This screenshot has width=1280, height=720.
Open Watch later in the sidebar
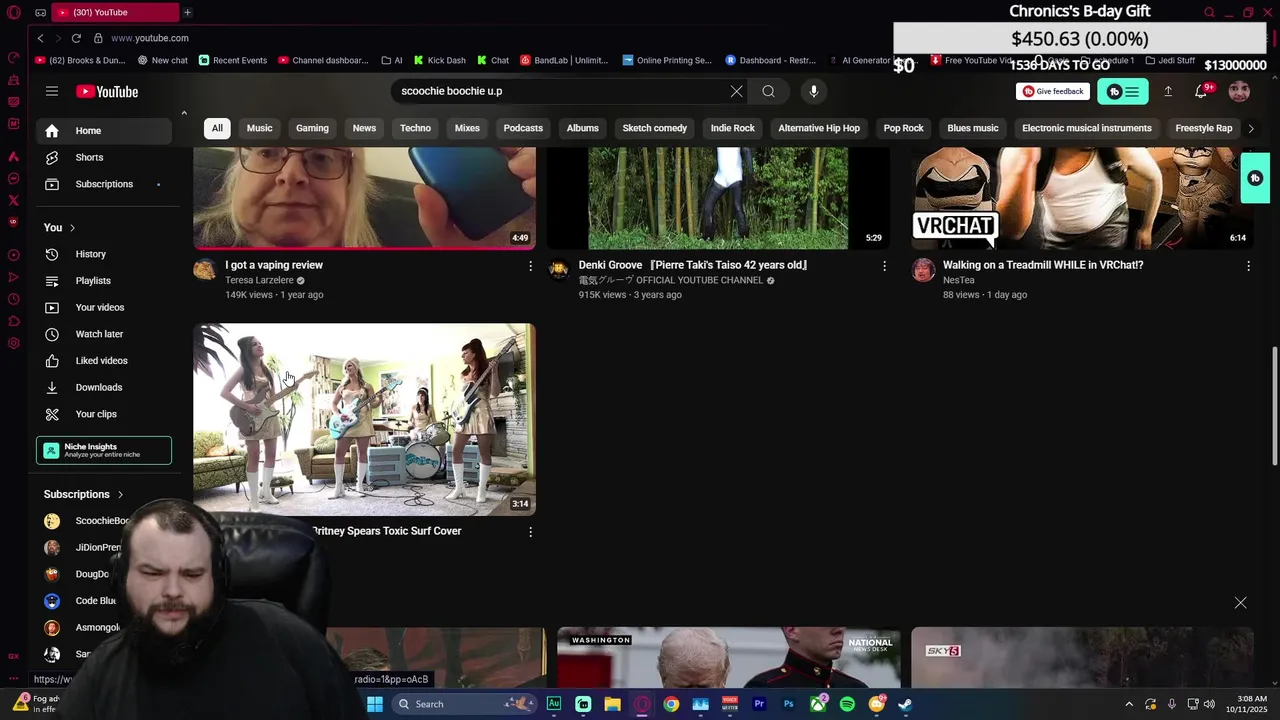point(104,334)
